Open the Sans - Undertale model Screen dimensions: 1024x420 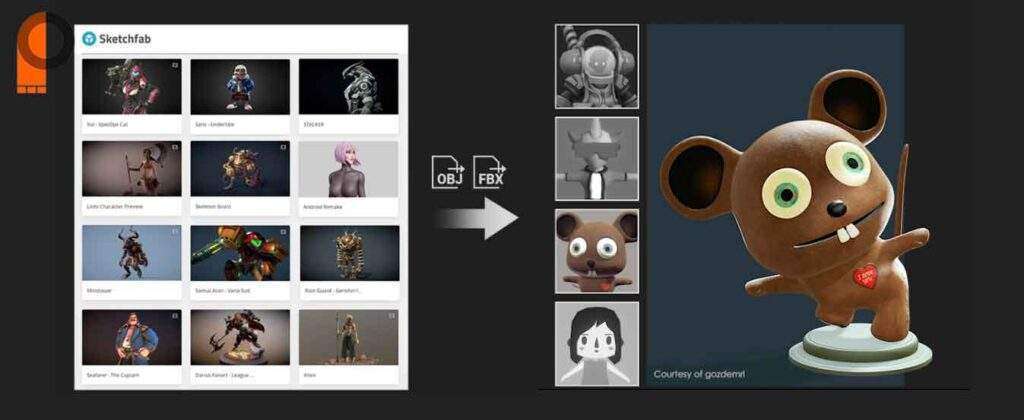240,87
